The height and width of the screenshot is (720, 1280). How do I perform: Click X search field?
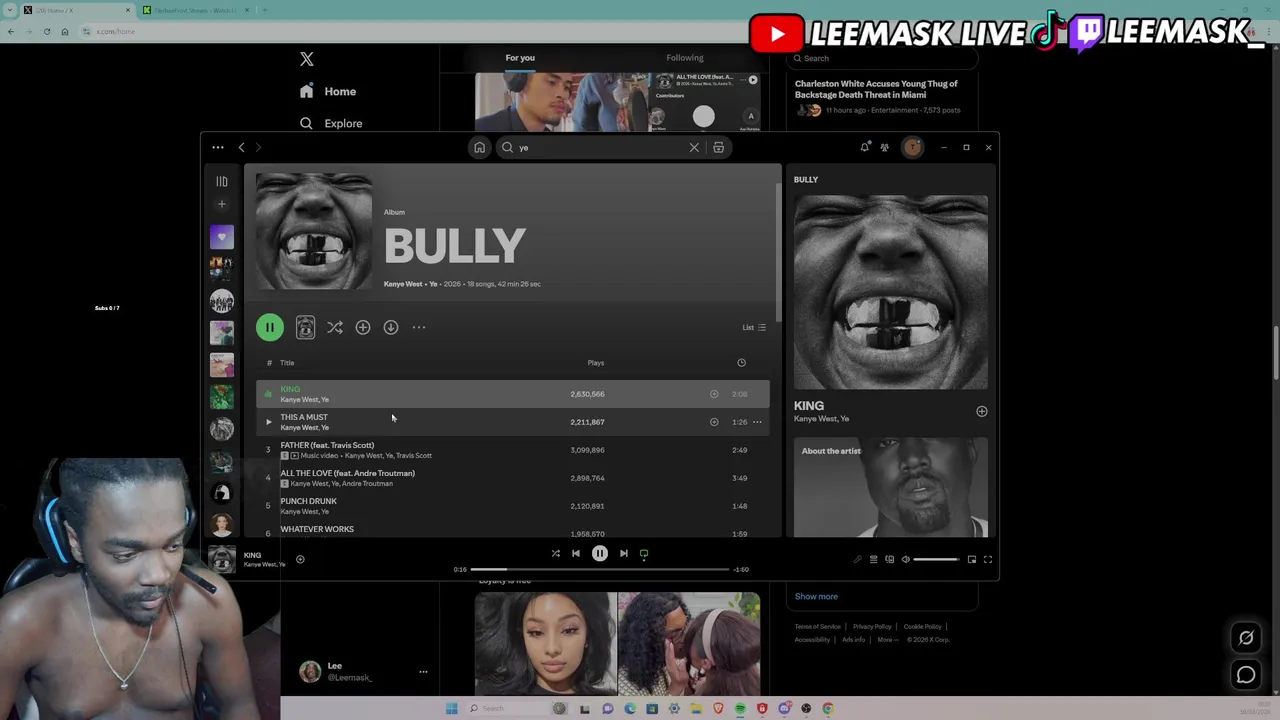point(882,58)
